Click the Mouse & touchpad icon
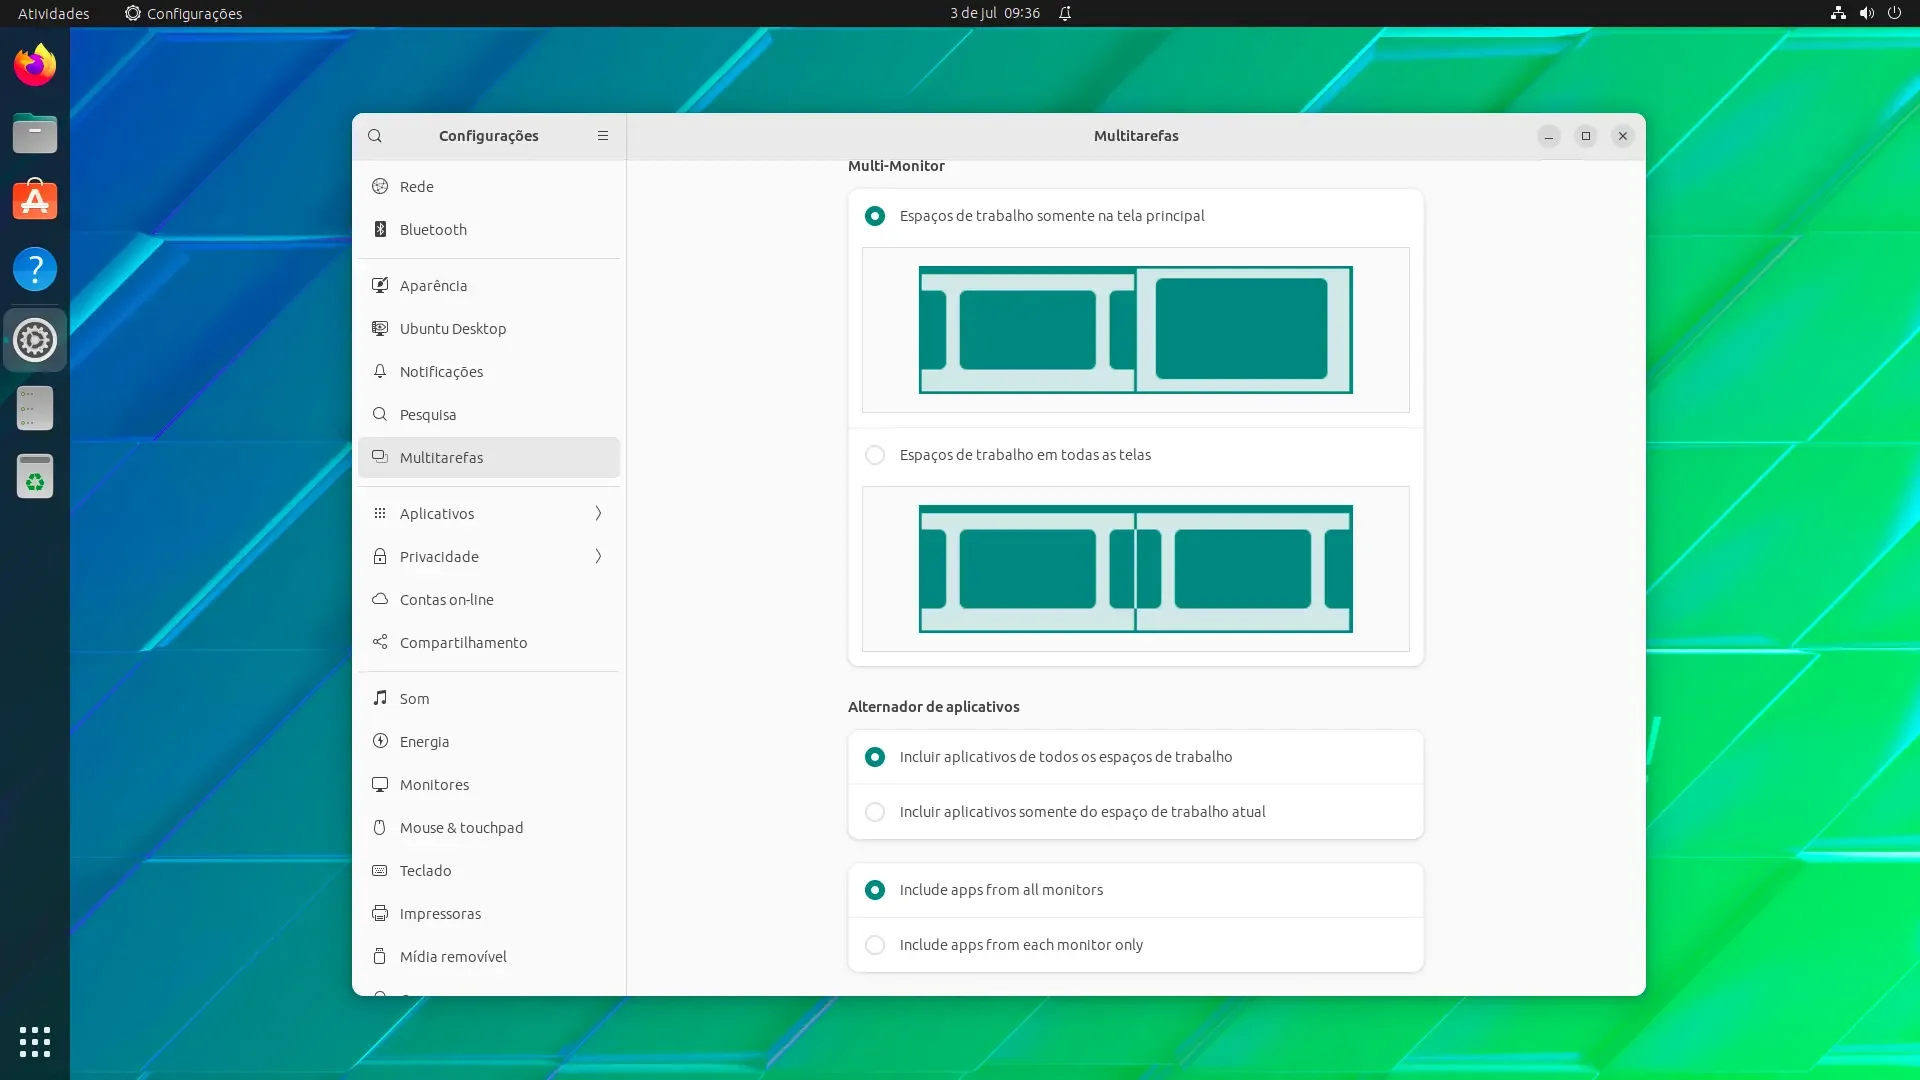 point(380,827)
